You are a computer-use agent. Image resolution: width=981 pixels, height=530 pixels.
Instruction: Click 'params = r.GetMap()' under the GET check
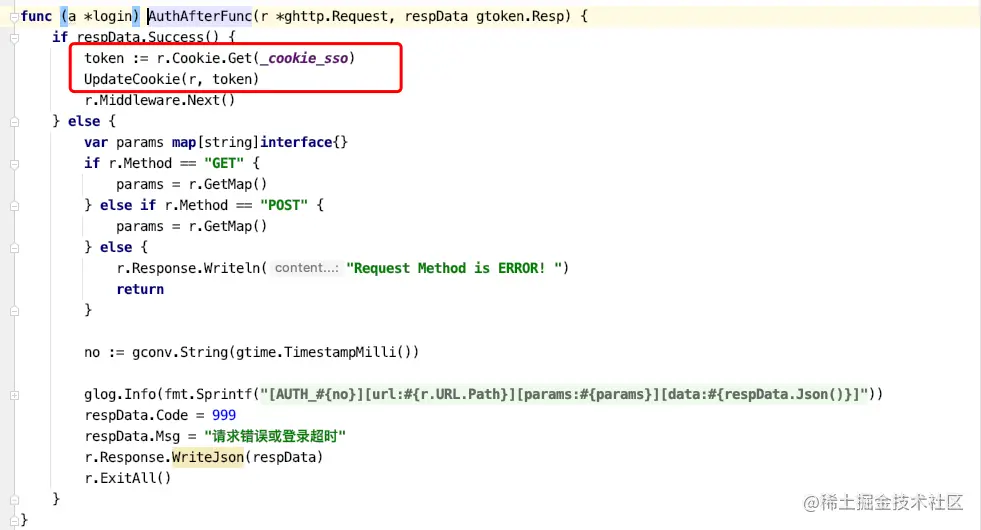191,184
